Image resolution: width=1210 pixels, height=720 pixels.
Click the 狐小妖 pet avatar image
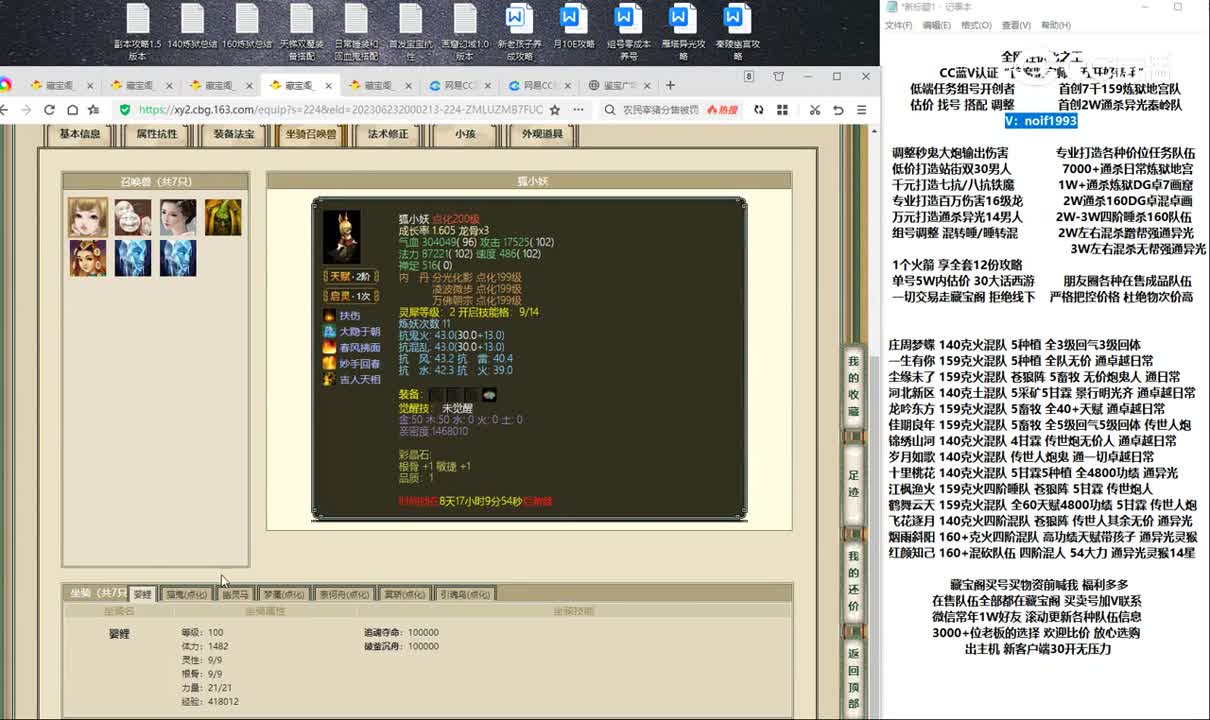pos(342,237)
